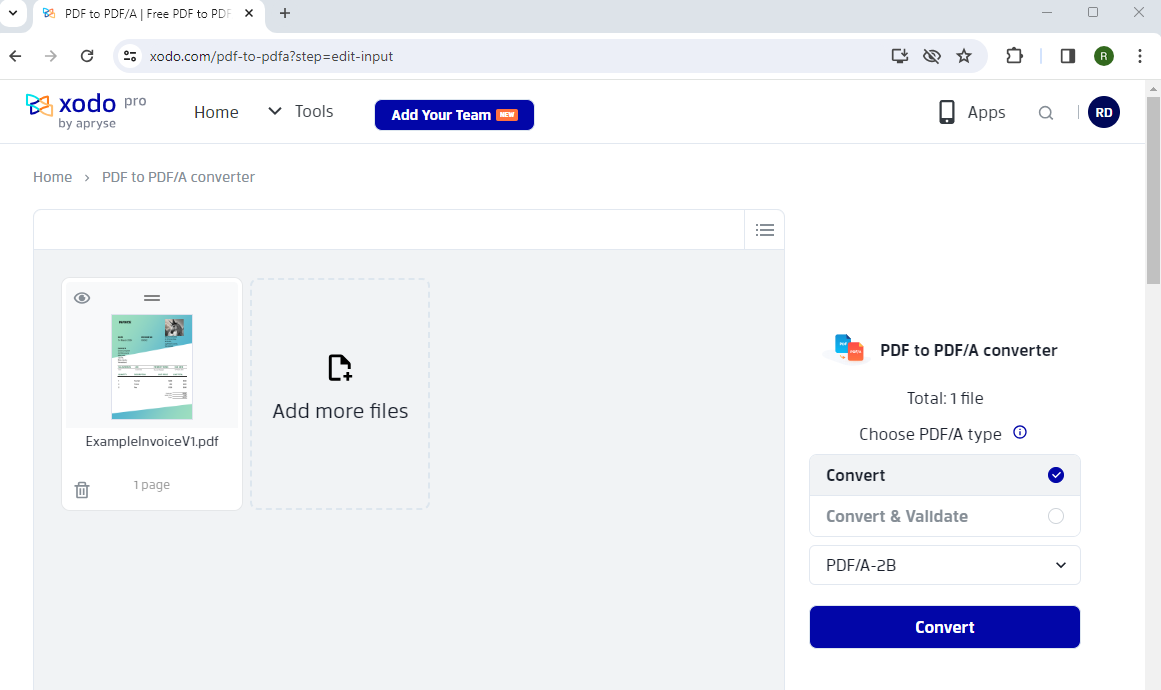Click the Add more files box
Viewport: 1161px width, 690px height.
(340, 394)
